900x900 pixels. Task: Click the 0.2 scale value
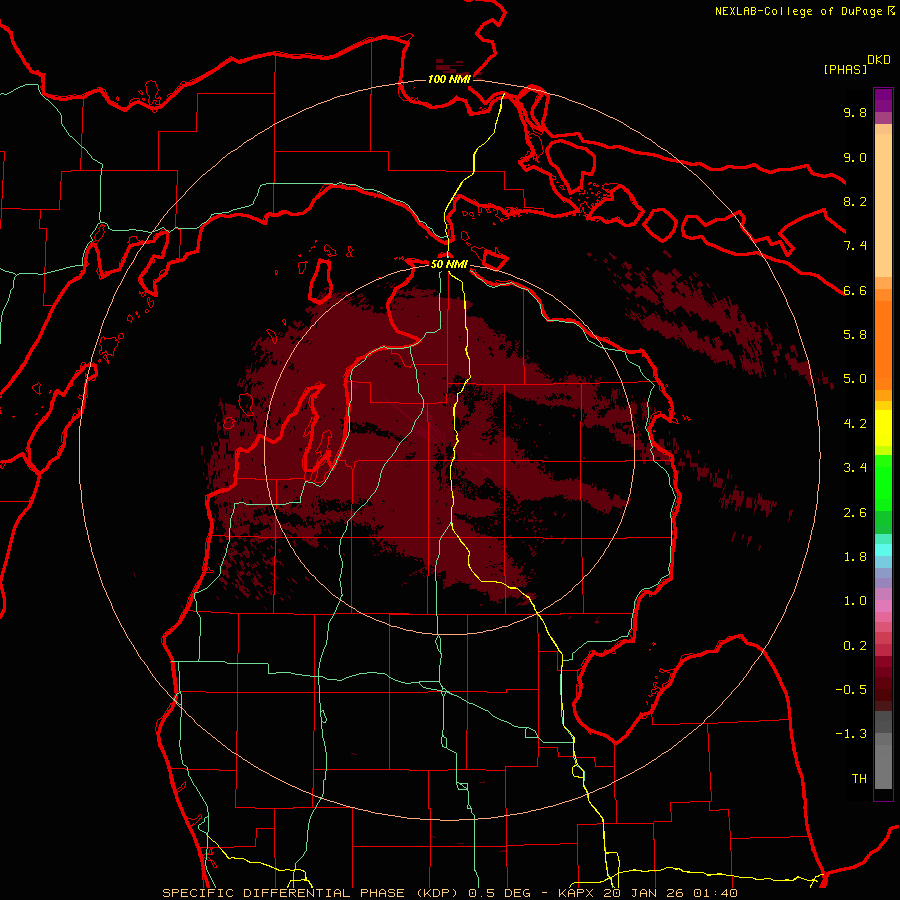click(855, 646)
